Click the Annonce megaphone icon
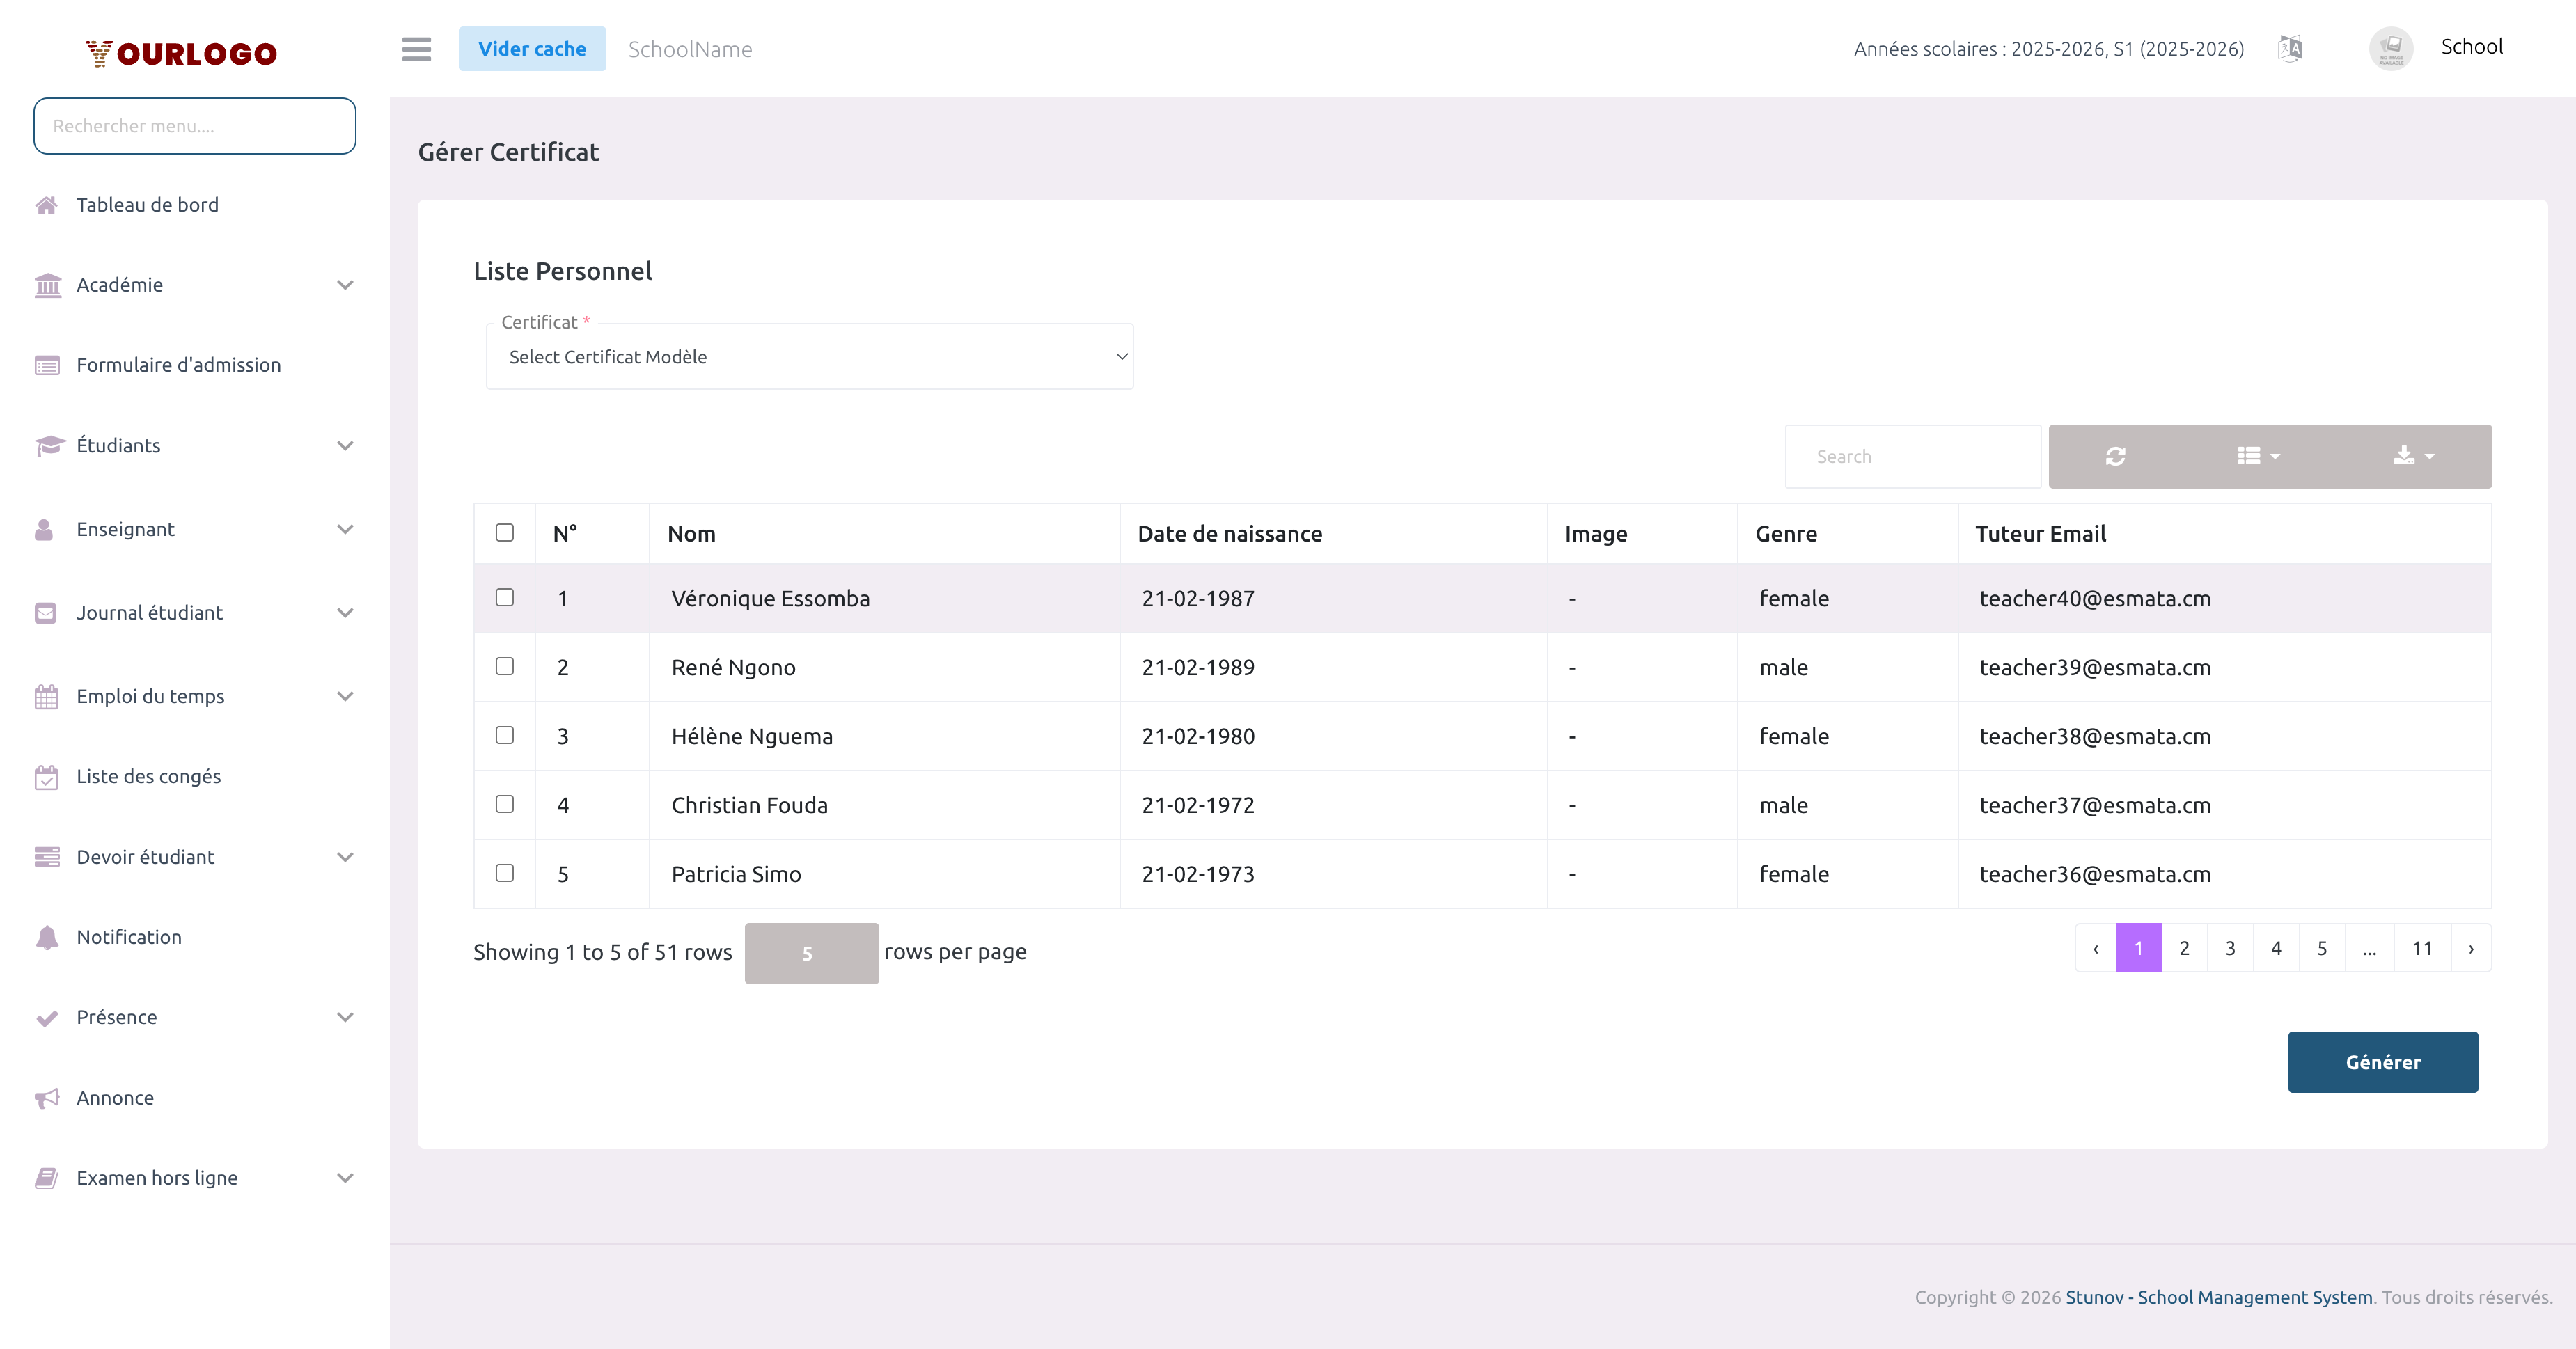 [46, 1098]
